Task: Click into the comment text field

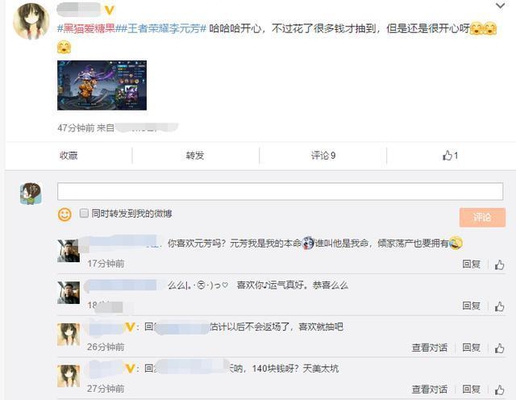Action: [280, 191]
